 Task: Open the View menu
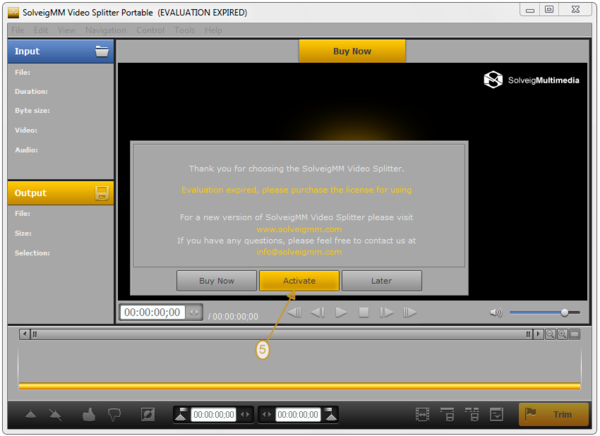[x=67, y=30]
